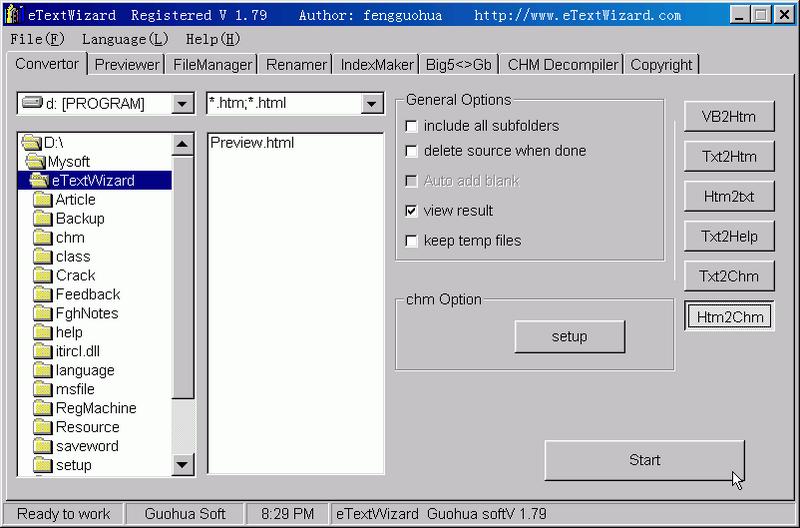The height and width of the screenshot is (528, 800).
Task: Click the eTextWizard Guohua softV 1.79 status text
Action: [x=441, y=514]
